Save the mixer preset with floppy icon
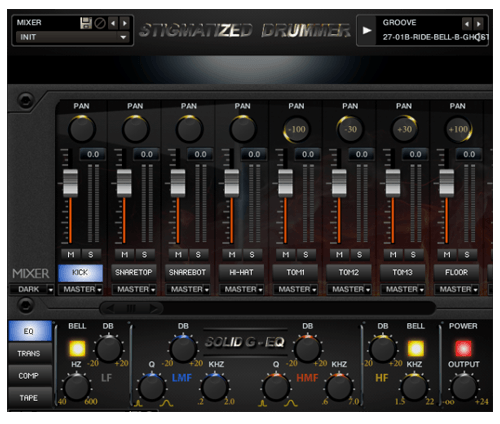This screenshot has height=424, width=500. 86,23
